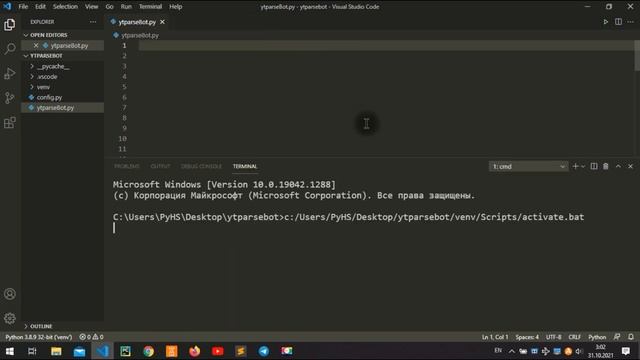
Task: Open the Search view in the activity bar
Action: [x=9, y=49]
